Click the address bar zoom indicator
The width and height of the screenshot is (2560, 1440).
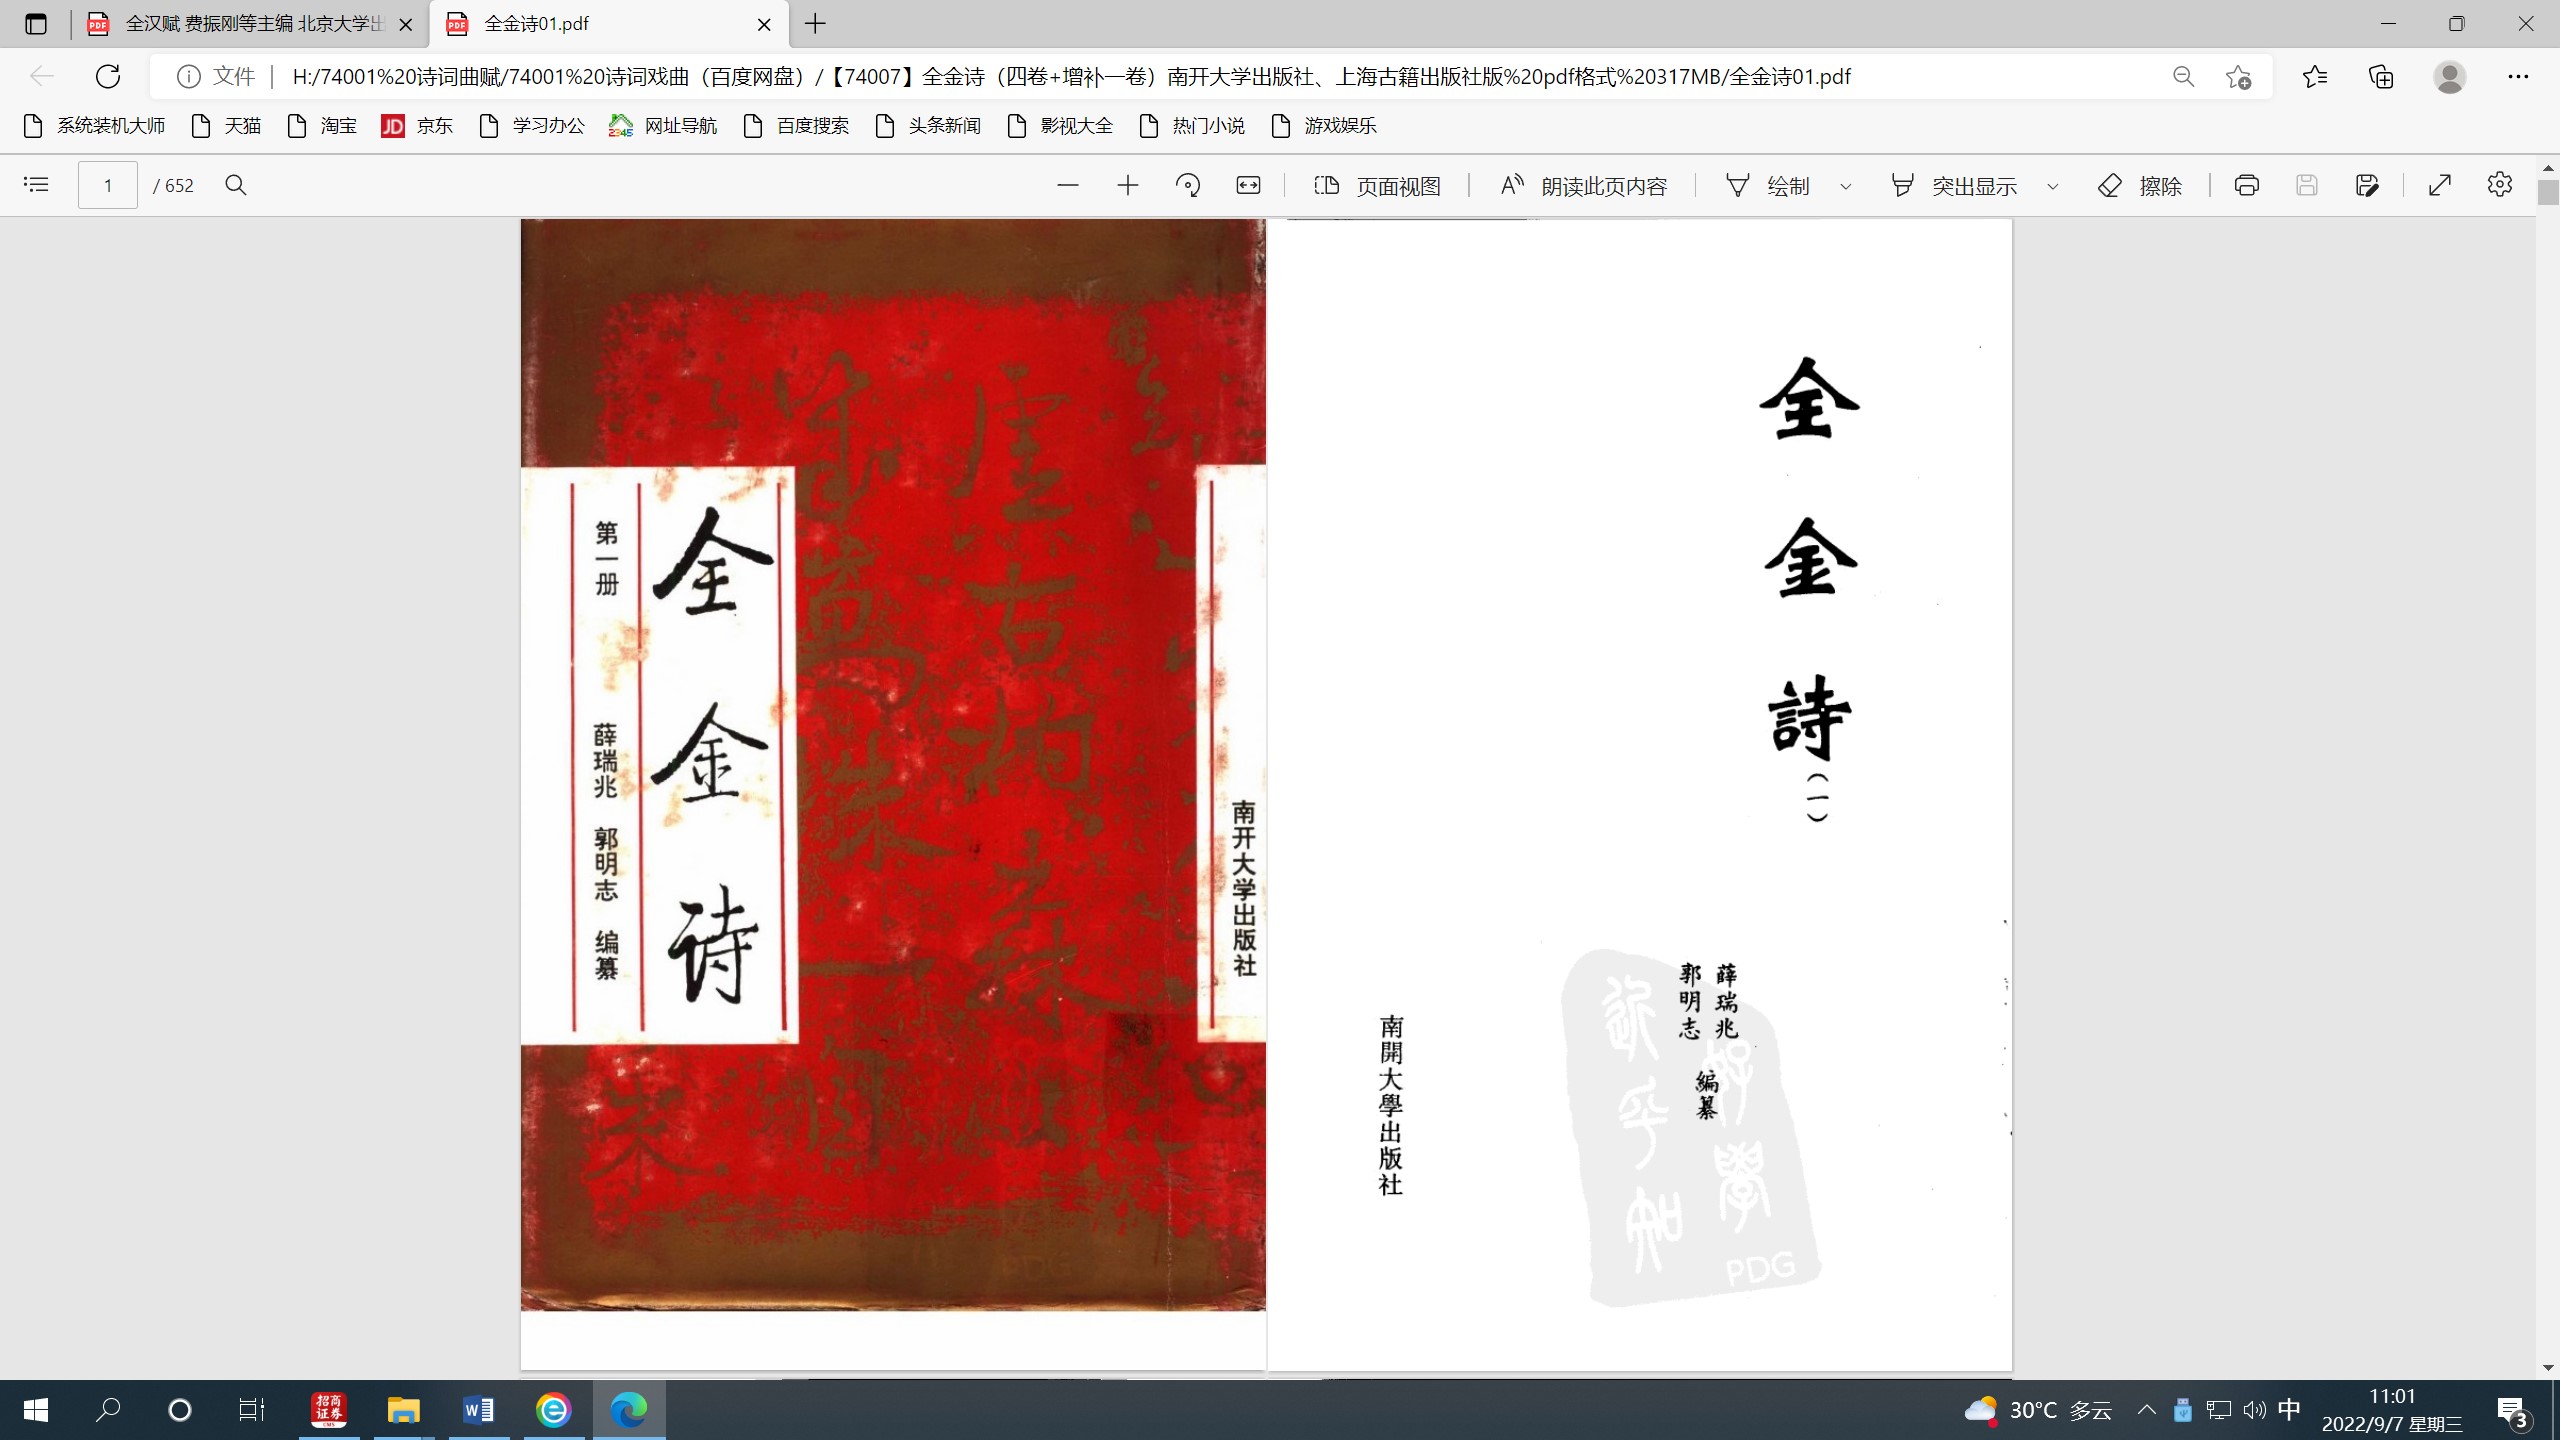2184,77
